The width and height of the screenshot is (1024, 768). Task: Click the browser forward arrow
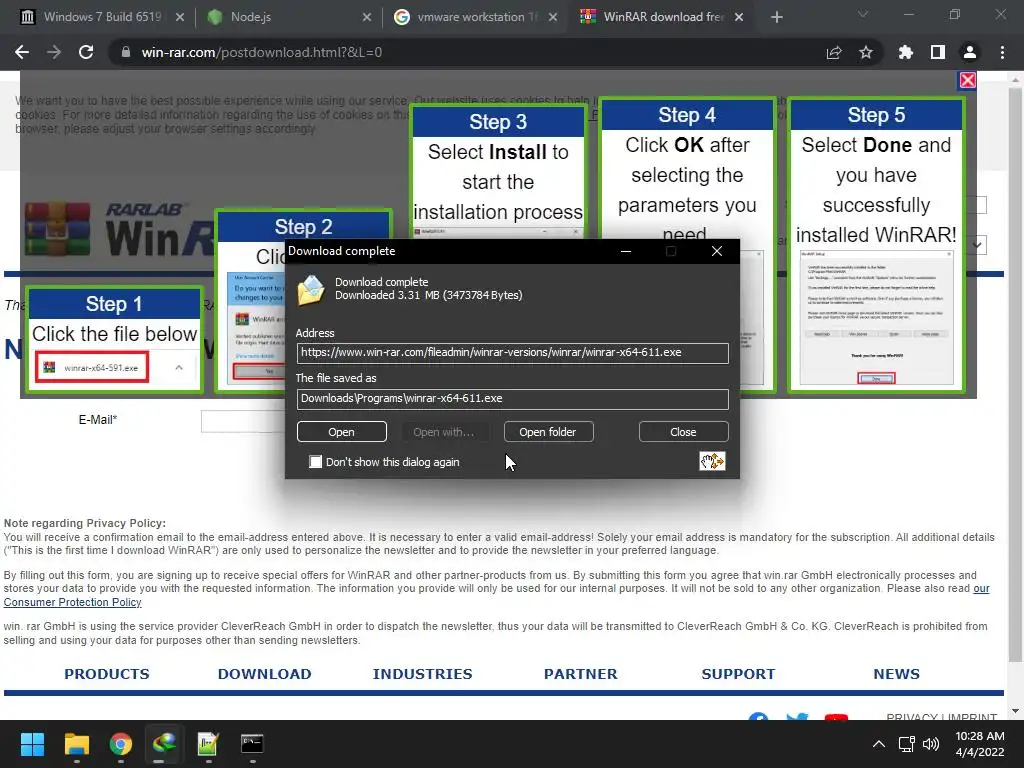point(54,52)
